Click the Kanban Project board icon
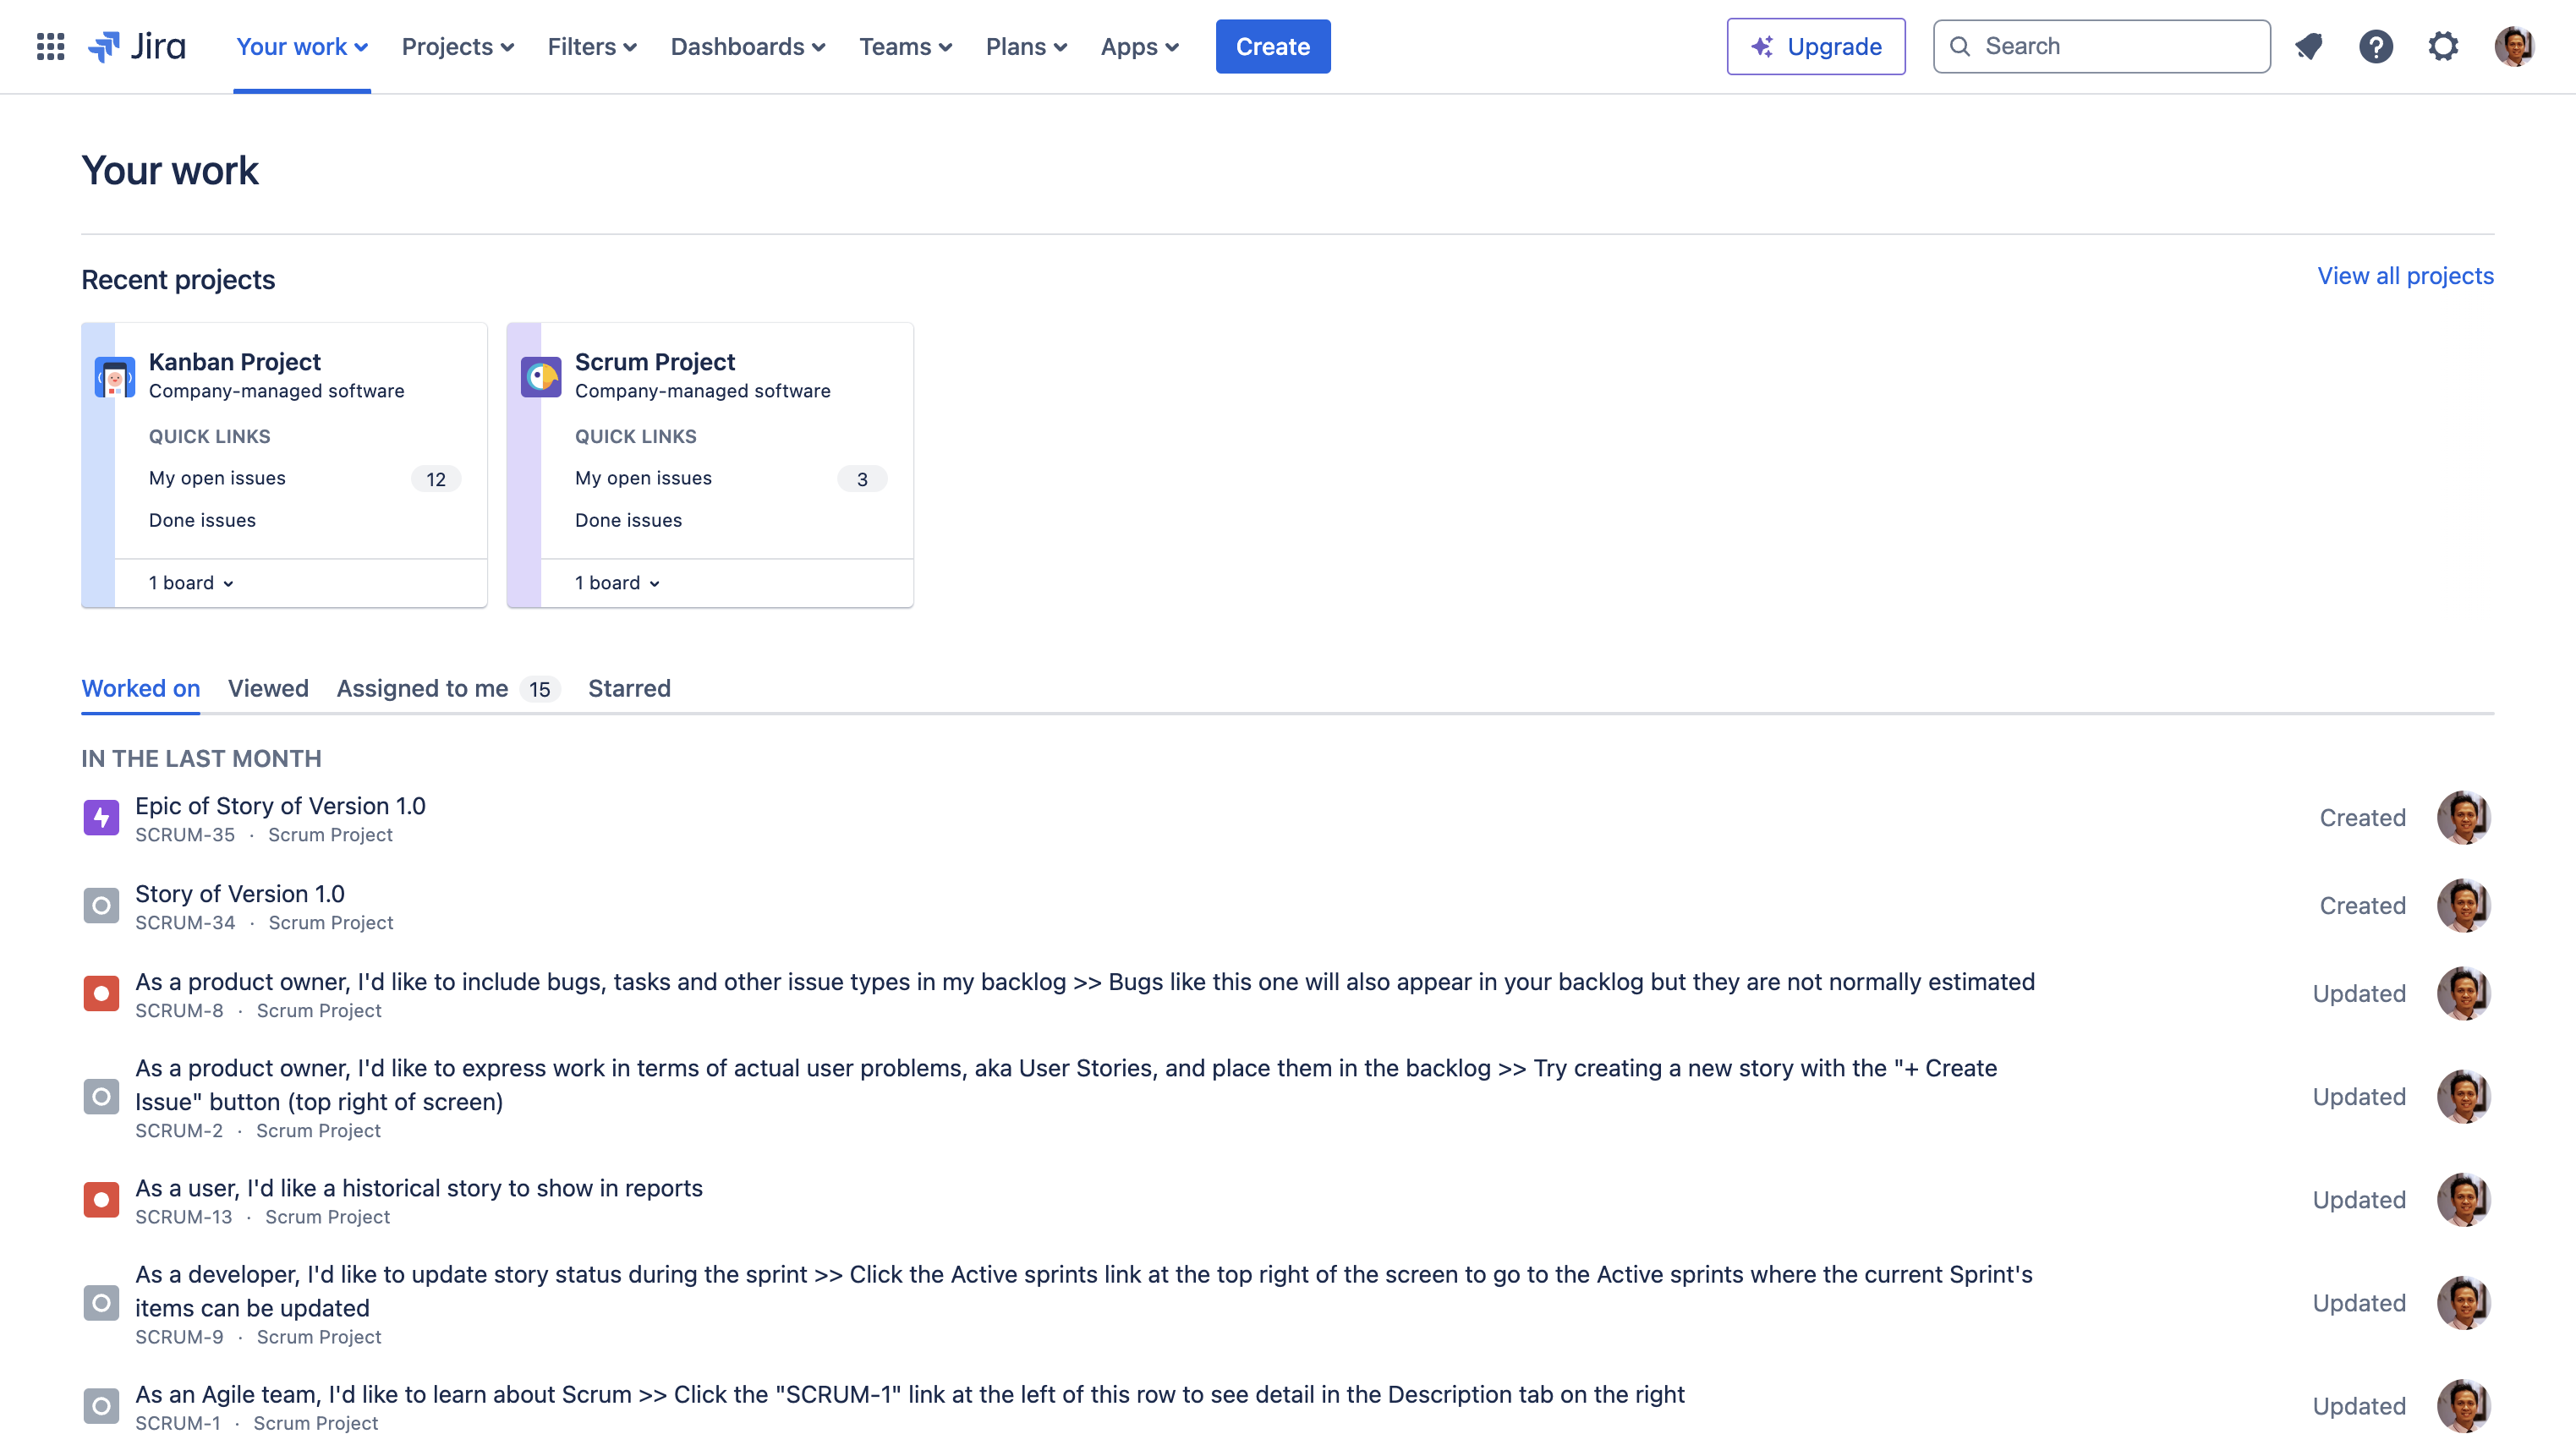 pyautogui.click(x=117, y=375)
